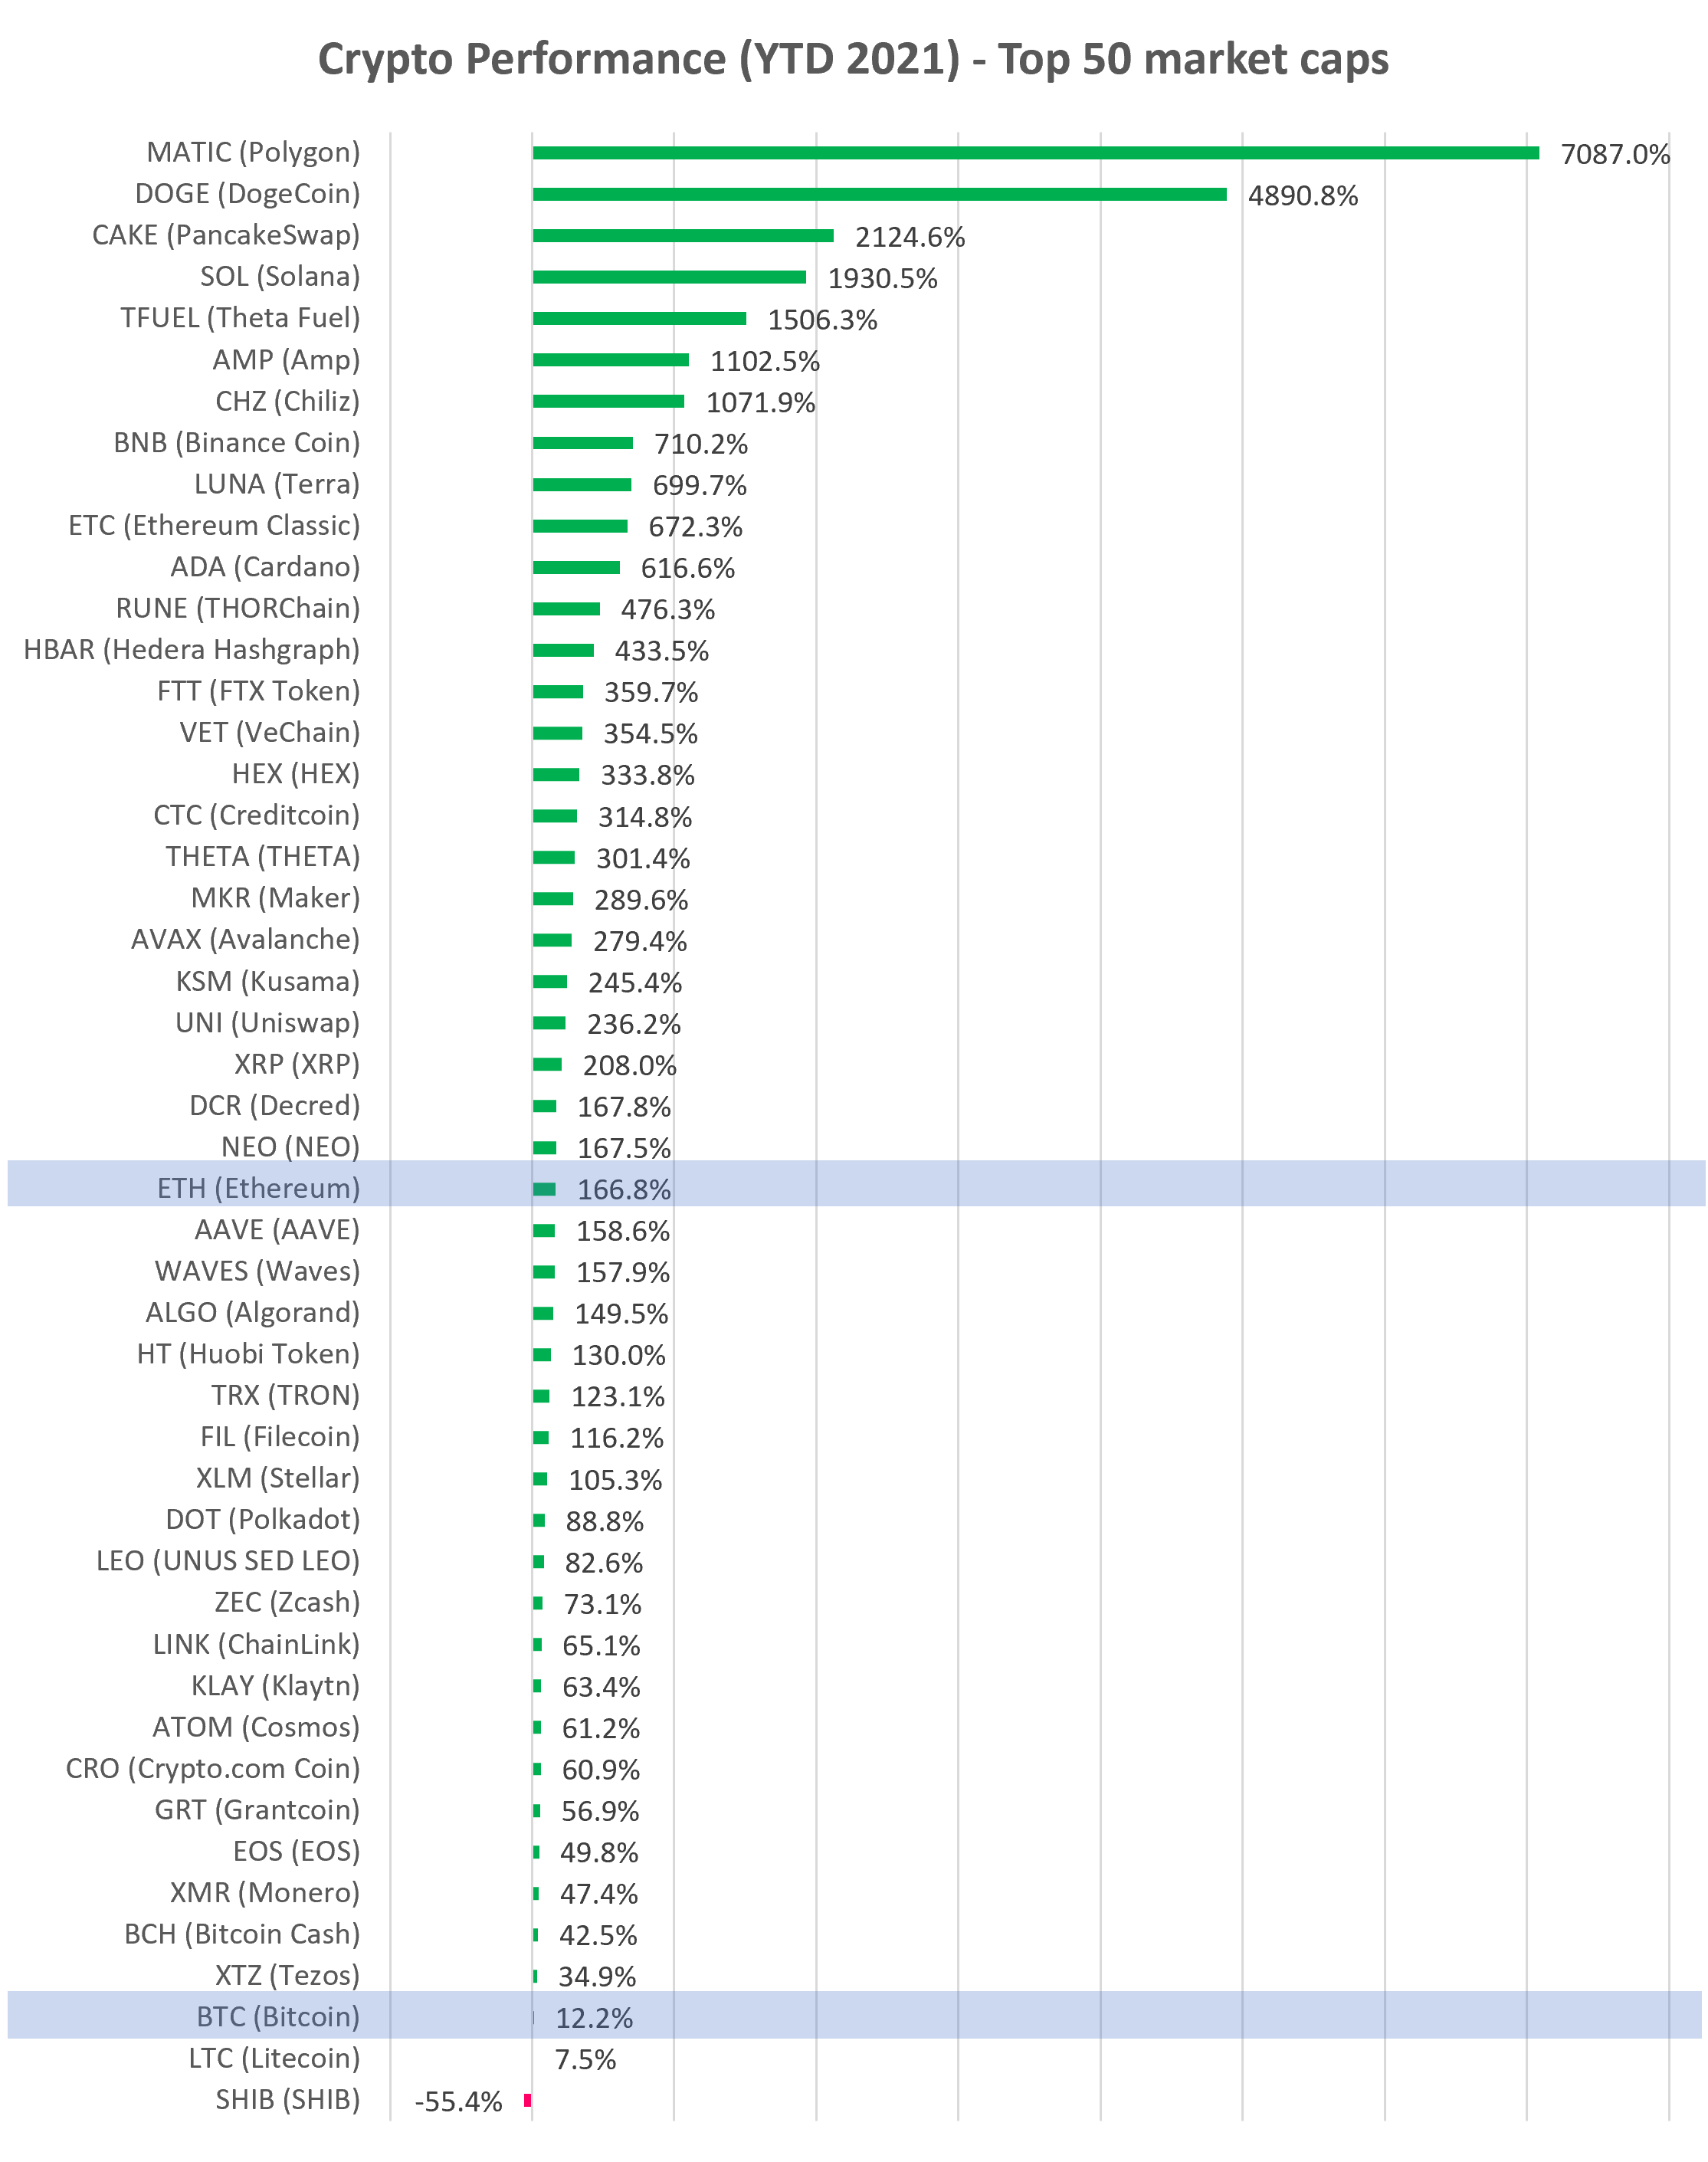Click the 1506.3% value

pyautogui.click(x=822, y=320)
